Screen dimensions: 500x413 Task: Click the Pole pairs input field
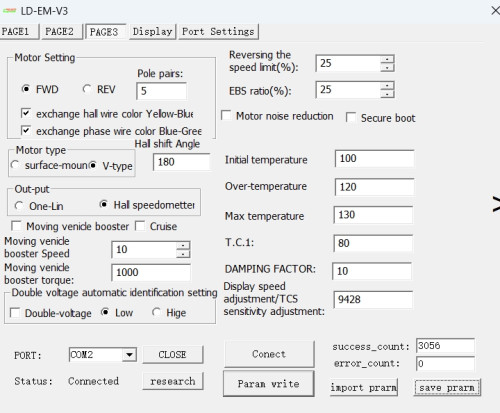point(161,91)
